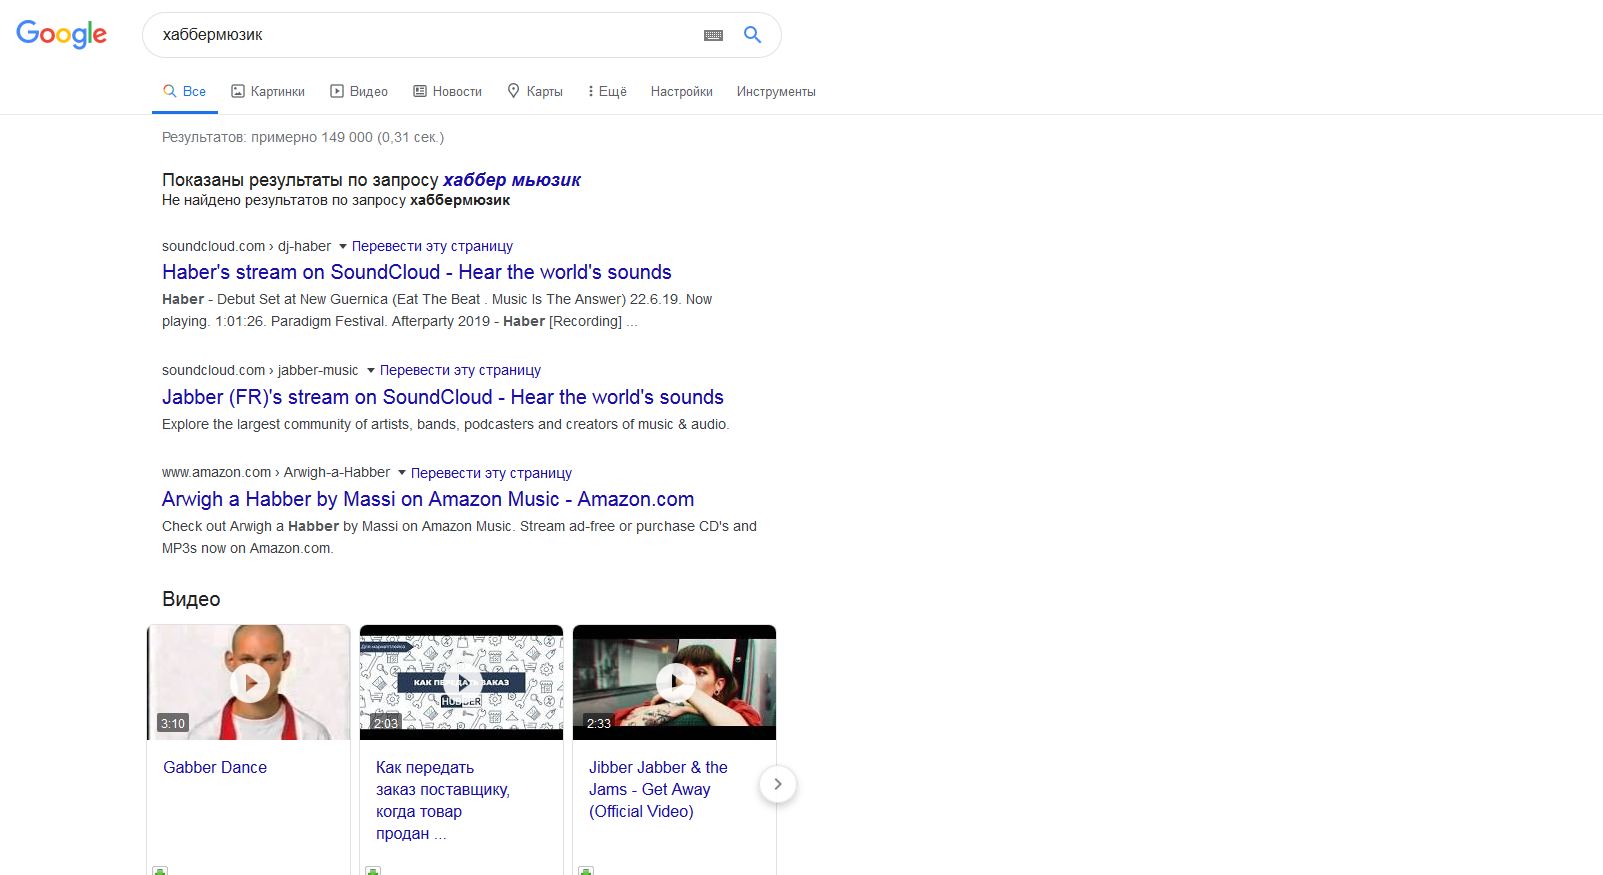This screenshot has width=1603, height=875.
Task: Select the Все tab
Action: click(185, 91)
